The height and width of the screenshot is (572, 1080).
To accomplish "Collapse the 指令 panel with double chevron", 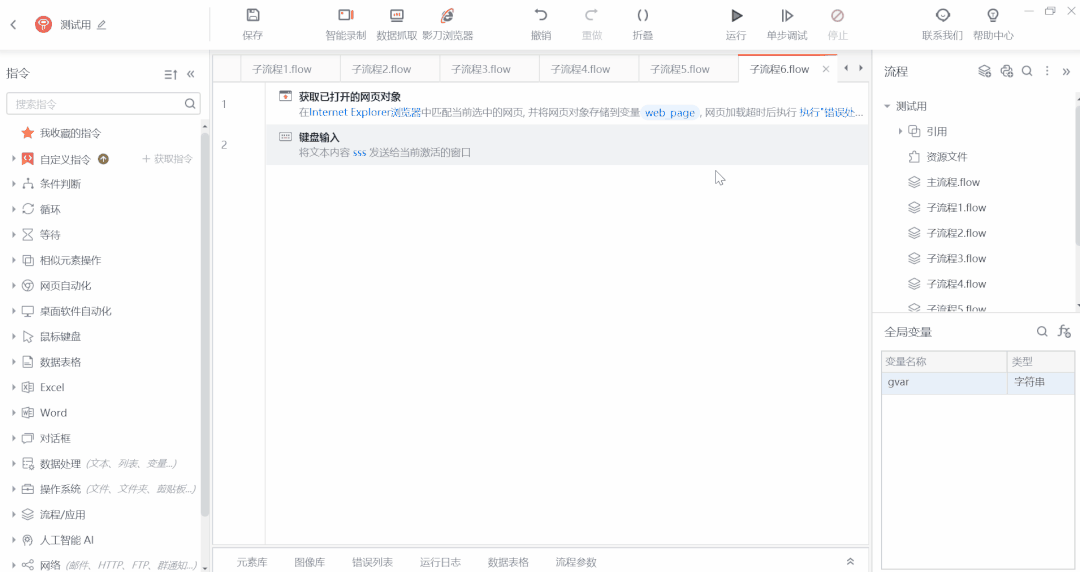I will pyautogui.click(x=191, y=74).
